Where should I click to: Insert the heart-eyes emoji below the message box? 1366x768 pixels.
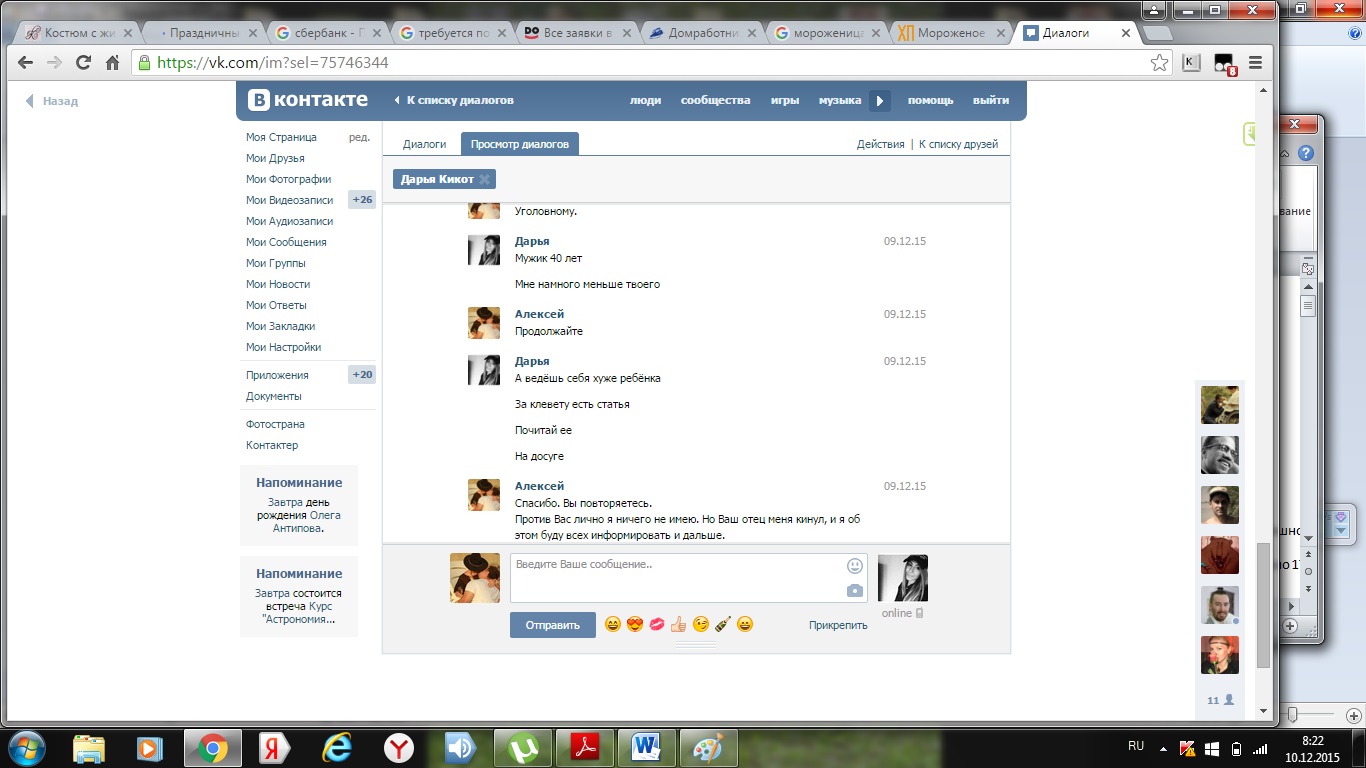click(634, 624)
